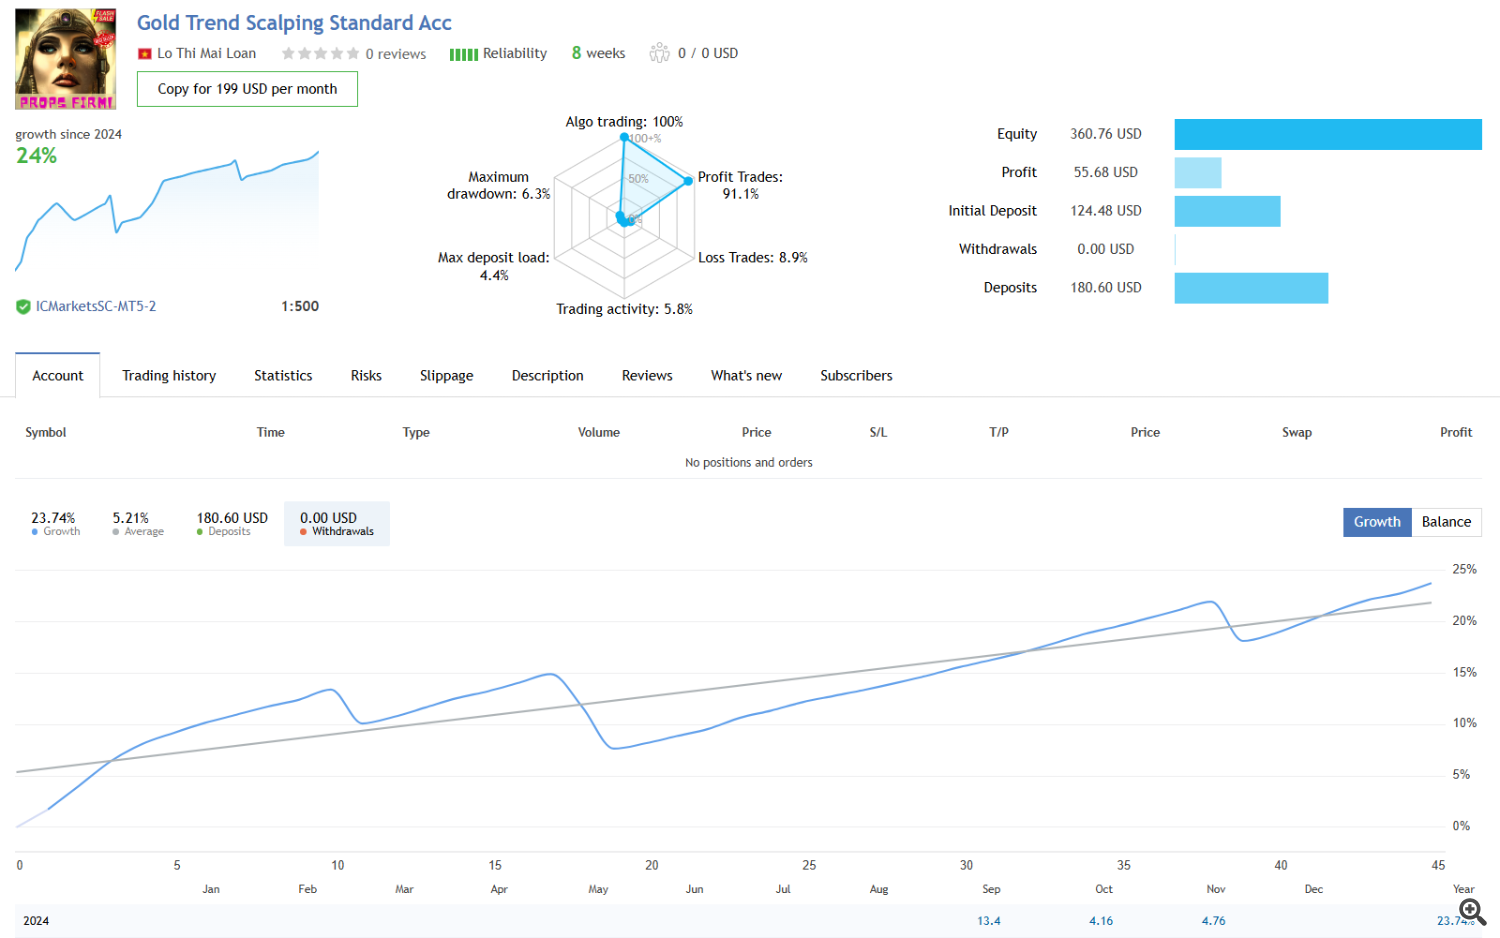Toggle the Withdrawals series legend
The image size is (1500, 938).
coord(337,524)
